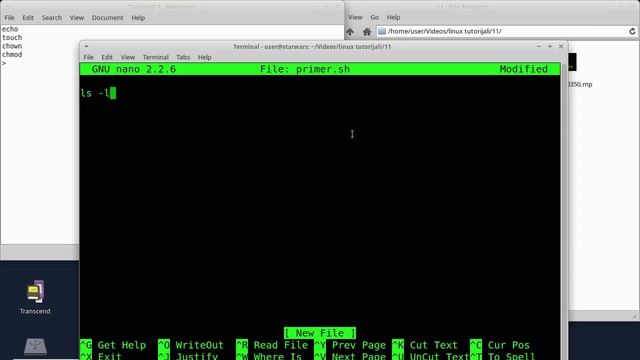This screenshot has height=360, width=640.
Task: Open Go menu in File Manager
Action: (x=374, y=17)
